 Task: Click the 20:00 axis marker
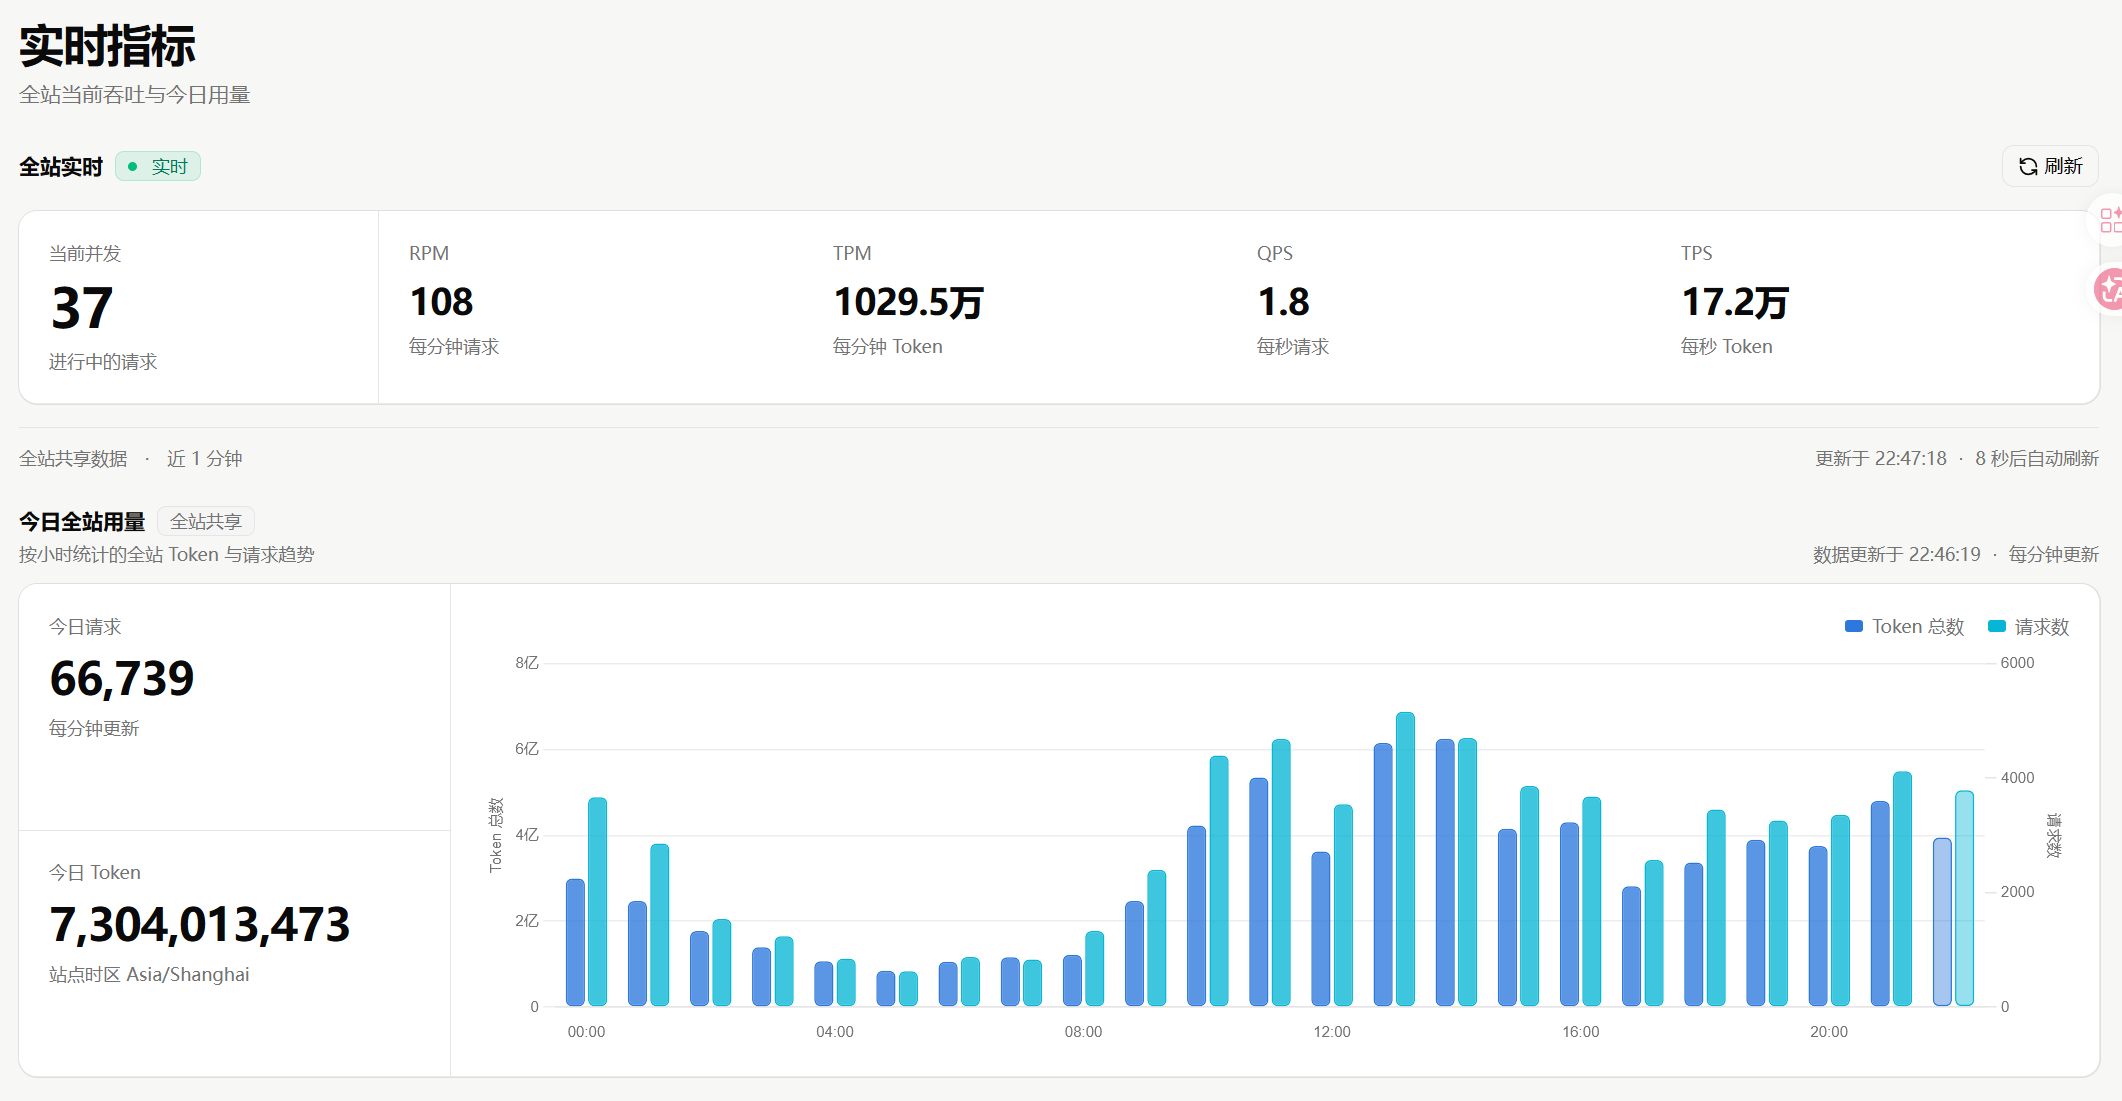click(1829, 1032)
